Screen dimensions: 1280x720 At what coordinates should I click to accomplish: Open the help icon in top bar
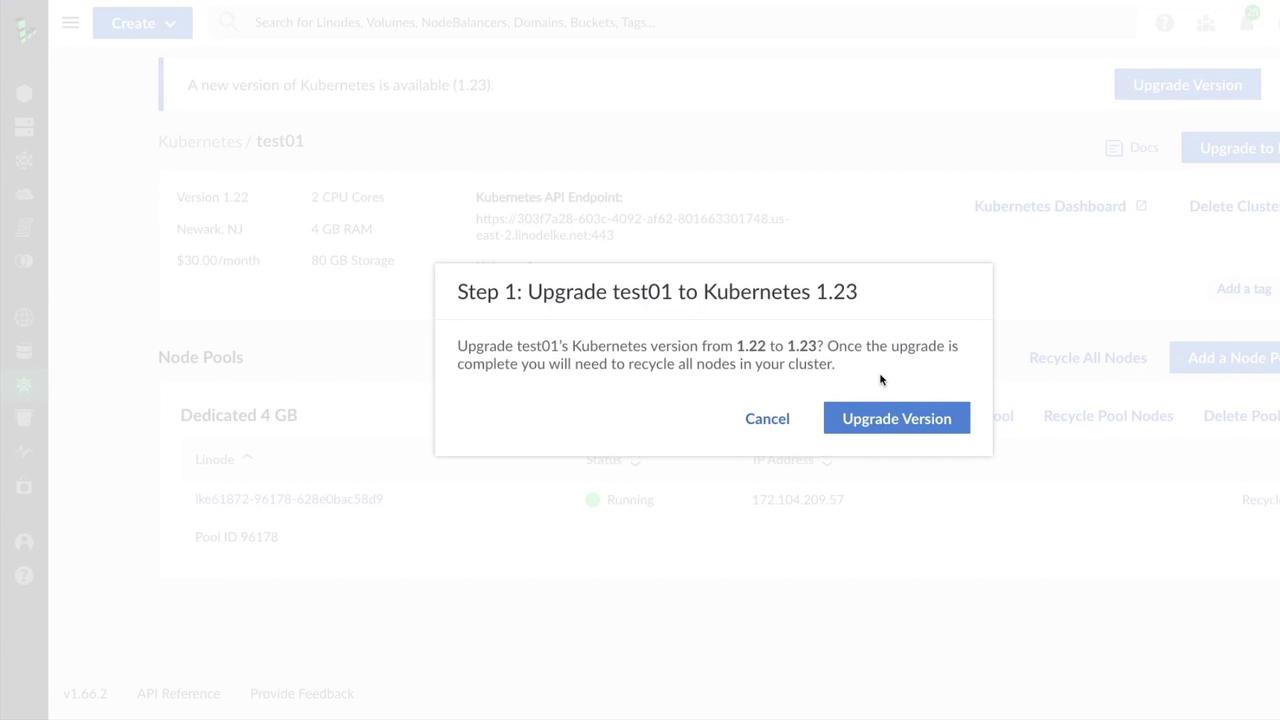1164,22
